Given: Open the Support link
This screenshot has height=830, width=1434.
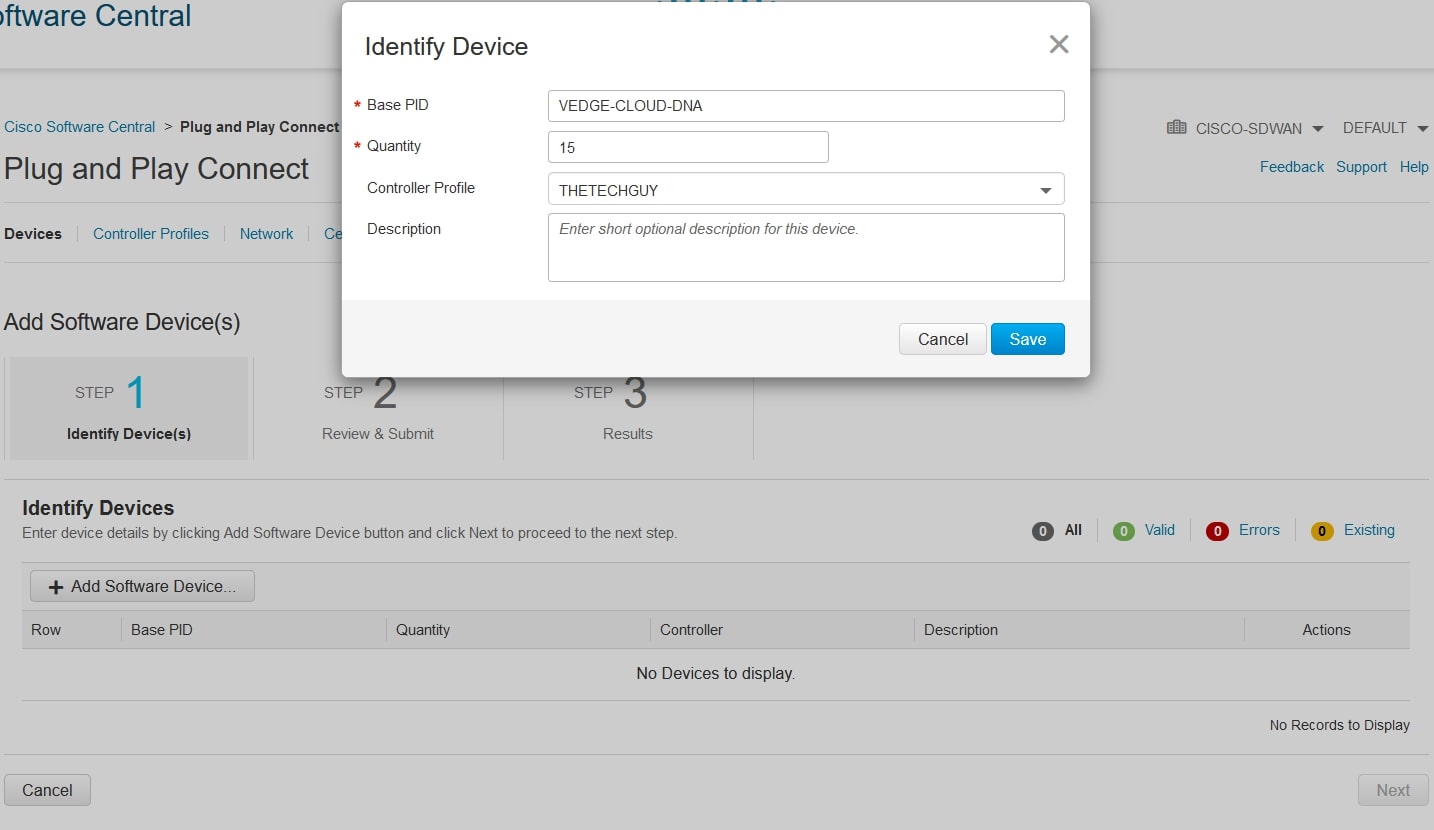Looking at the screenshot, I should (x=1361, y=167).
